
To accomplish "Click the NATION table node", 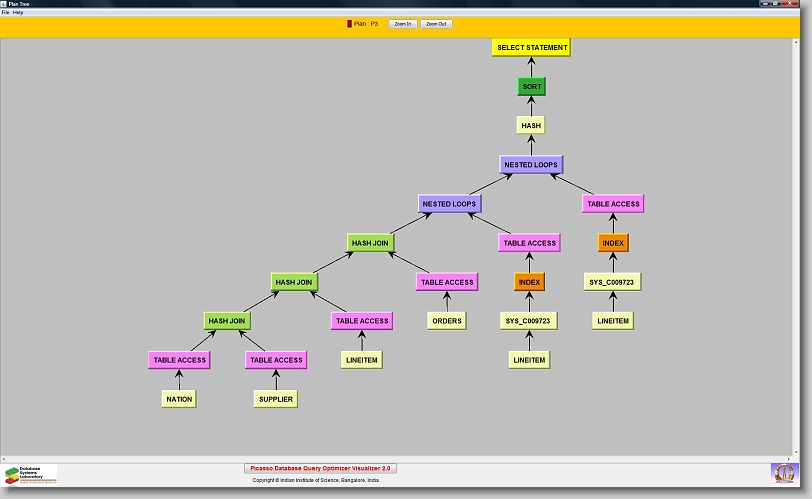I will pyautogui.click(x=178, y=398).
